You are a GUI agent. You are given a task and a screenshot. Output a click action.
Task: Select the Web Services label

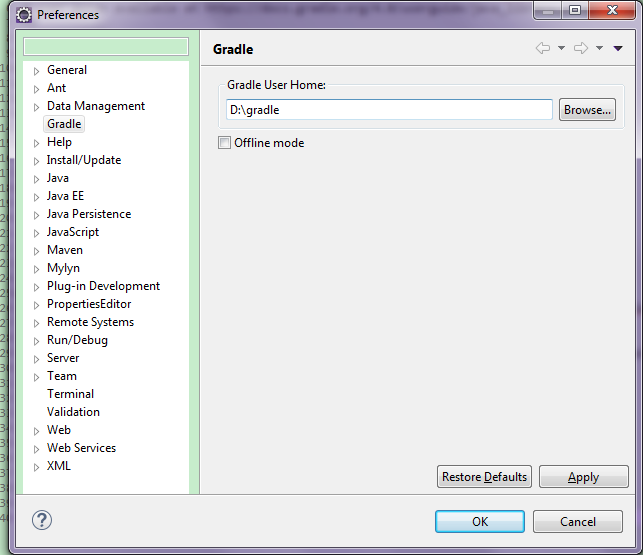coord(82,448)
